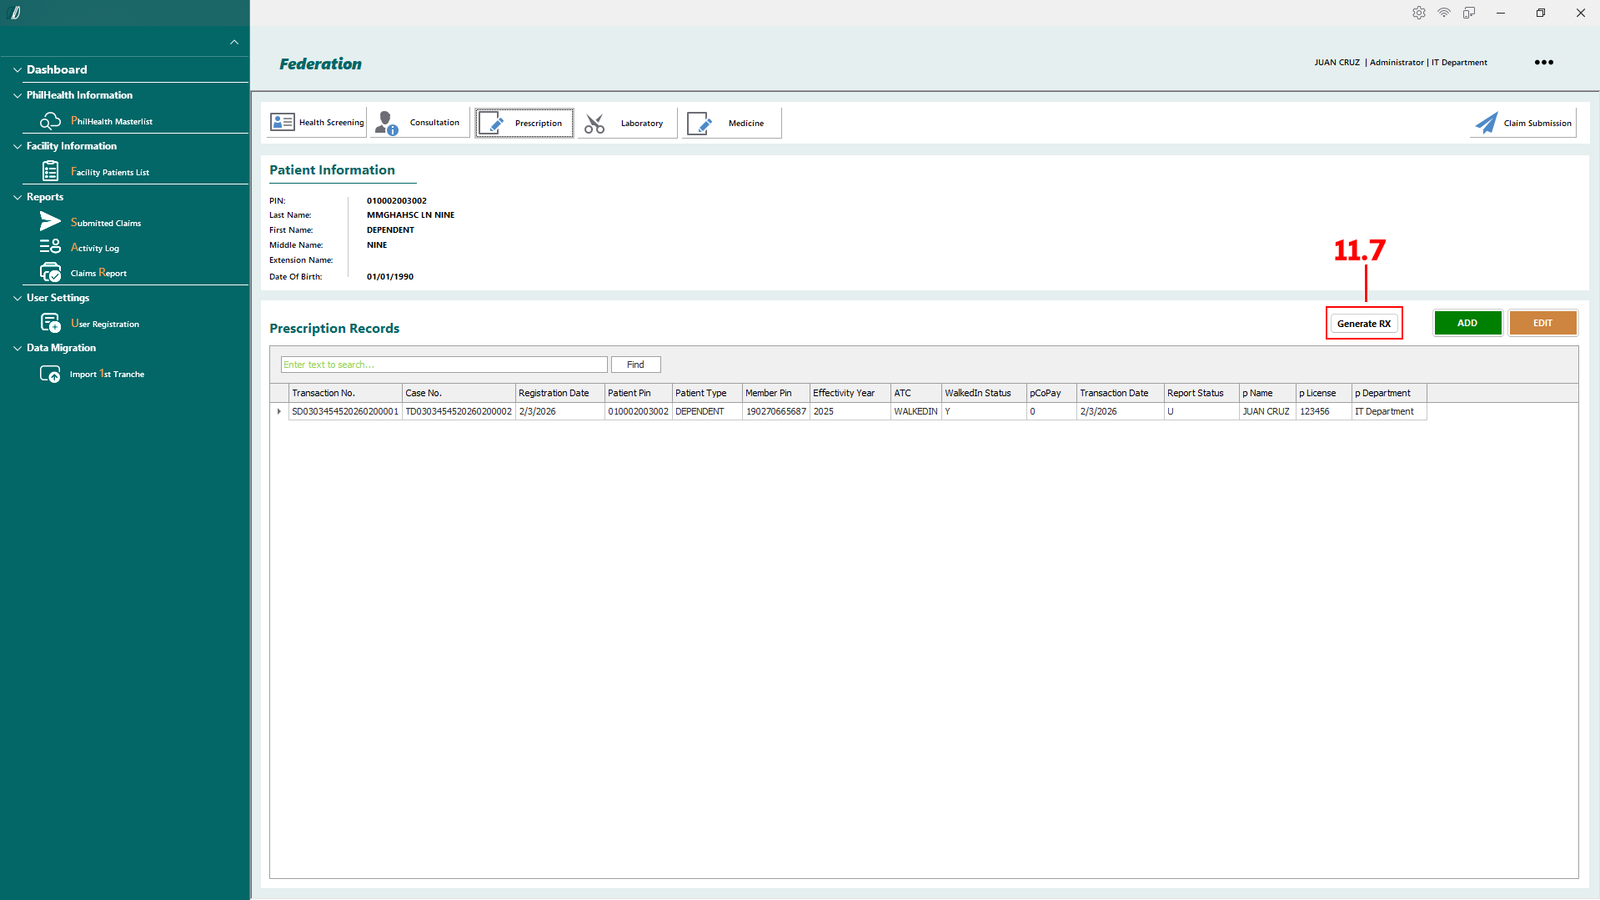Switch to the Health Screening tab
The image size is (1600, 900).
317,123
